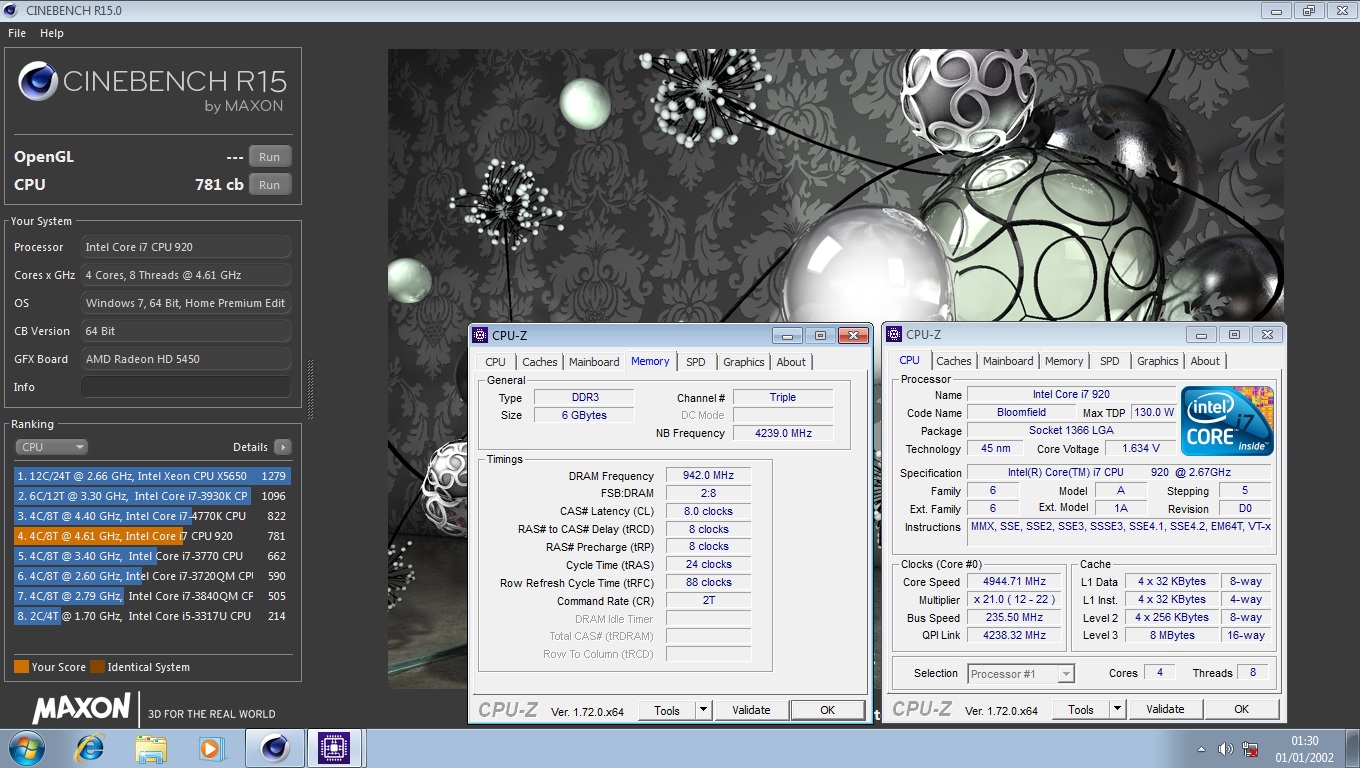
Task: Open Processor #1 selection dropdown
Action: pos(1021,674)
